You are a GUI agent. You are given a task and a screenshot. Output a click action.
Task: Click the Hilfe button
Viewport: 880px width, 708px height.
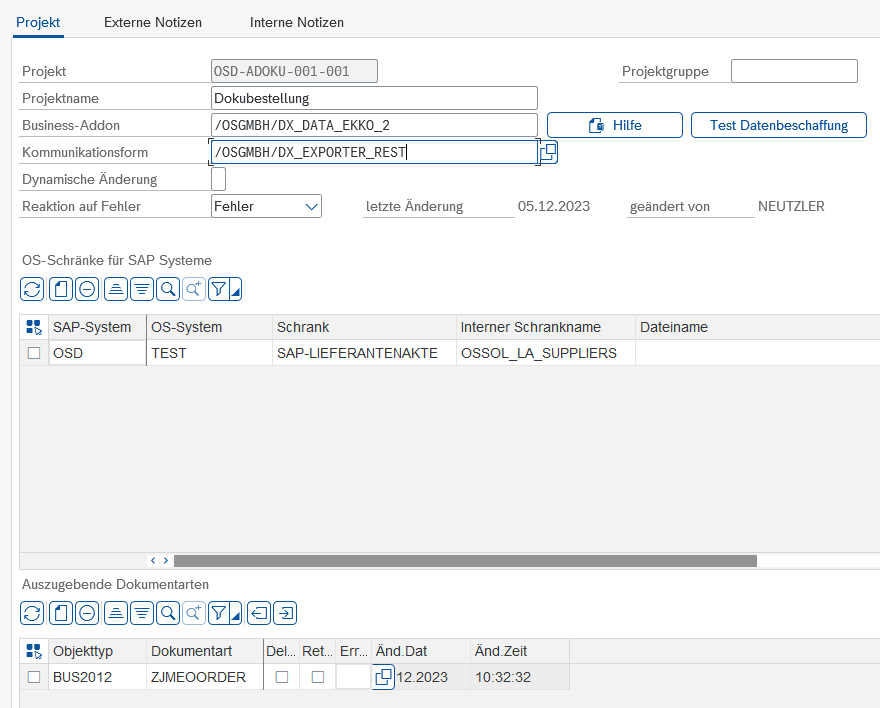coord(615,125)
